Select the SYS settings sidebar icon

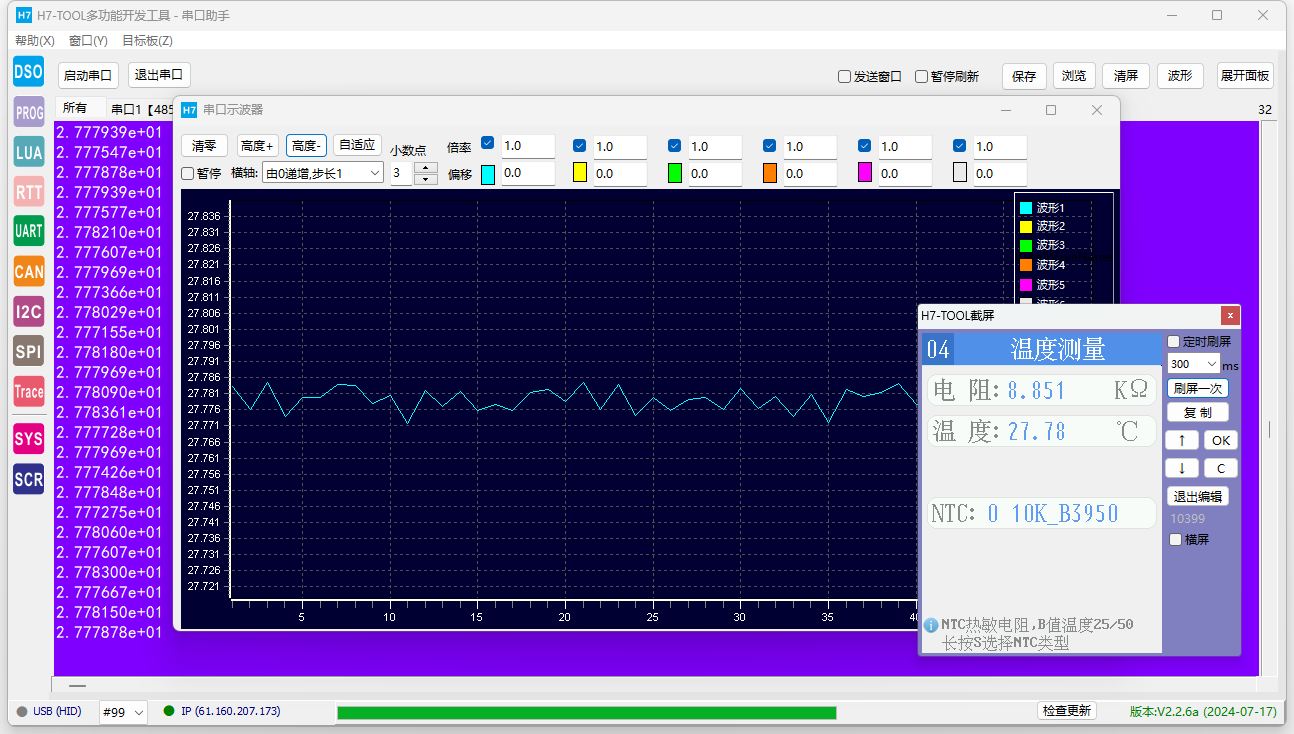pos(29,438)
